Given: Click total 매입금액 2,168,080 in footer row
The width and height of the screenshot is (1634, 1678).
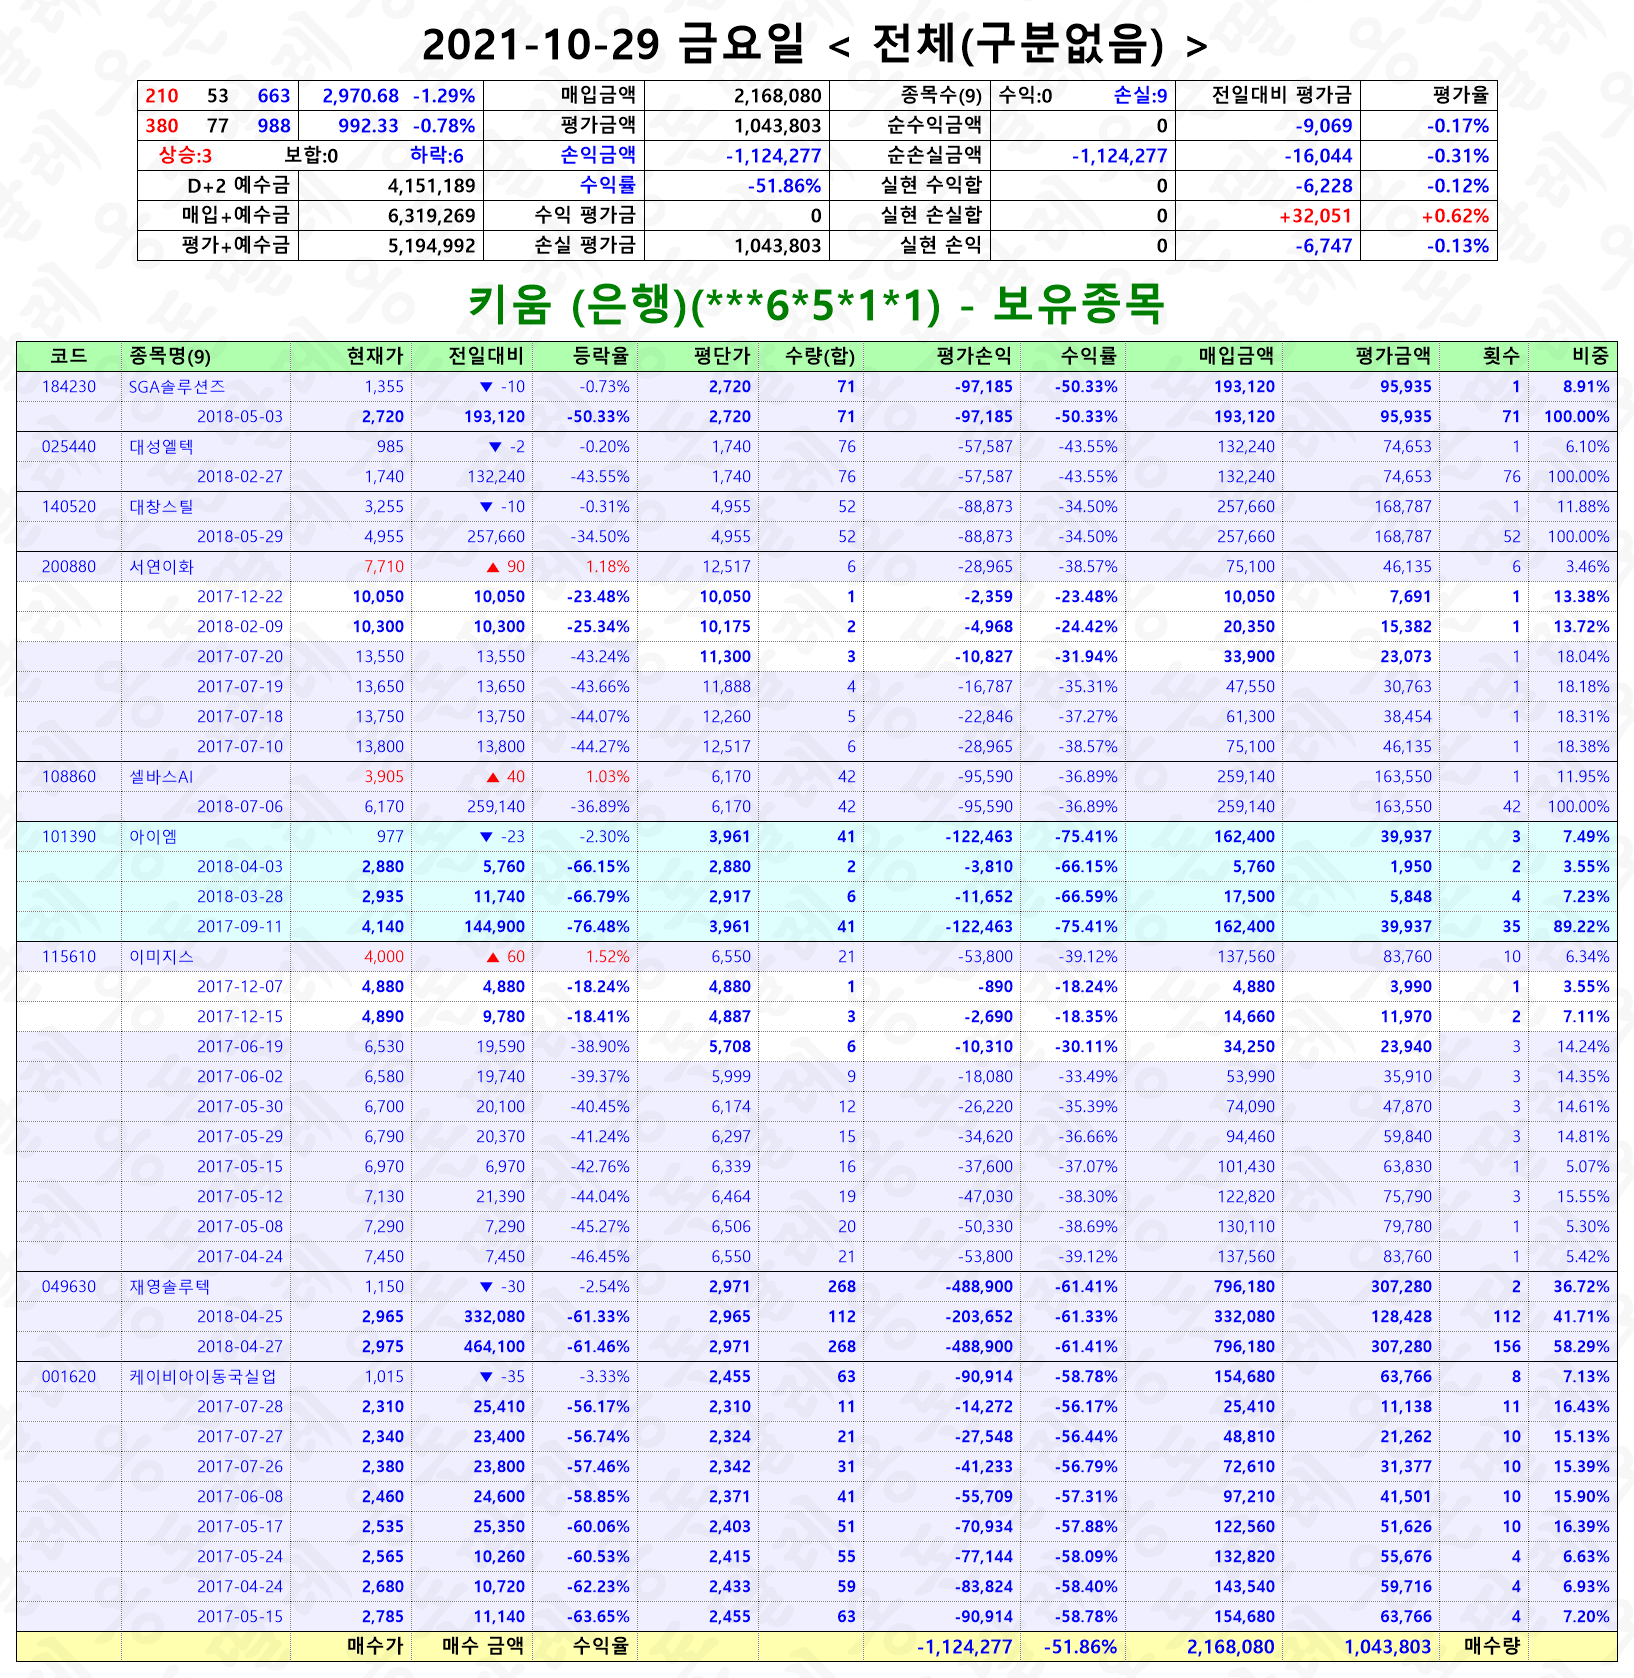Looking at the screenshot, I should [1230, 1647].
